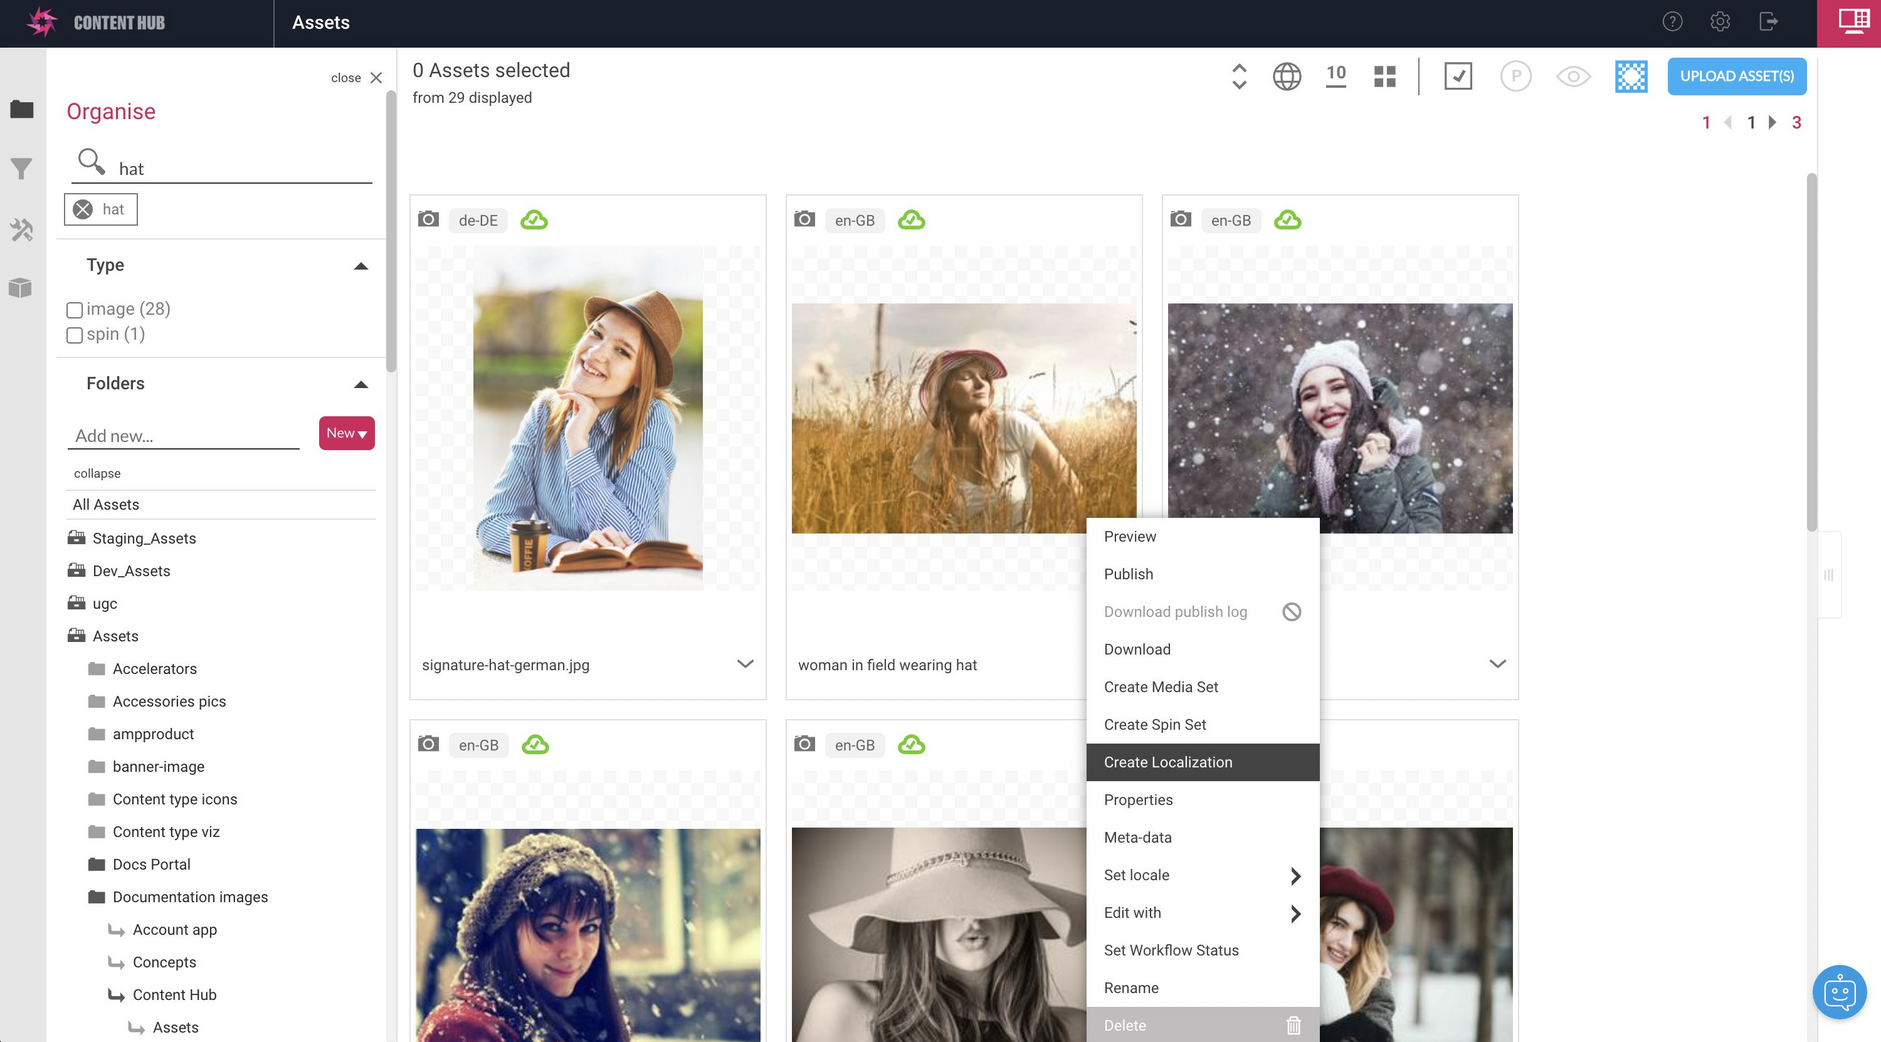Open the Documentation images folder
Screen dimensions: 1881x1042
pyautogui.click(x=190, y=898)
